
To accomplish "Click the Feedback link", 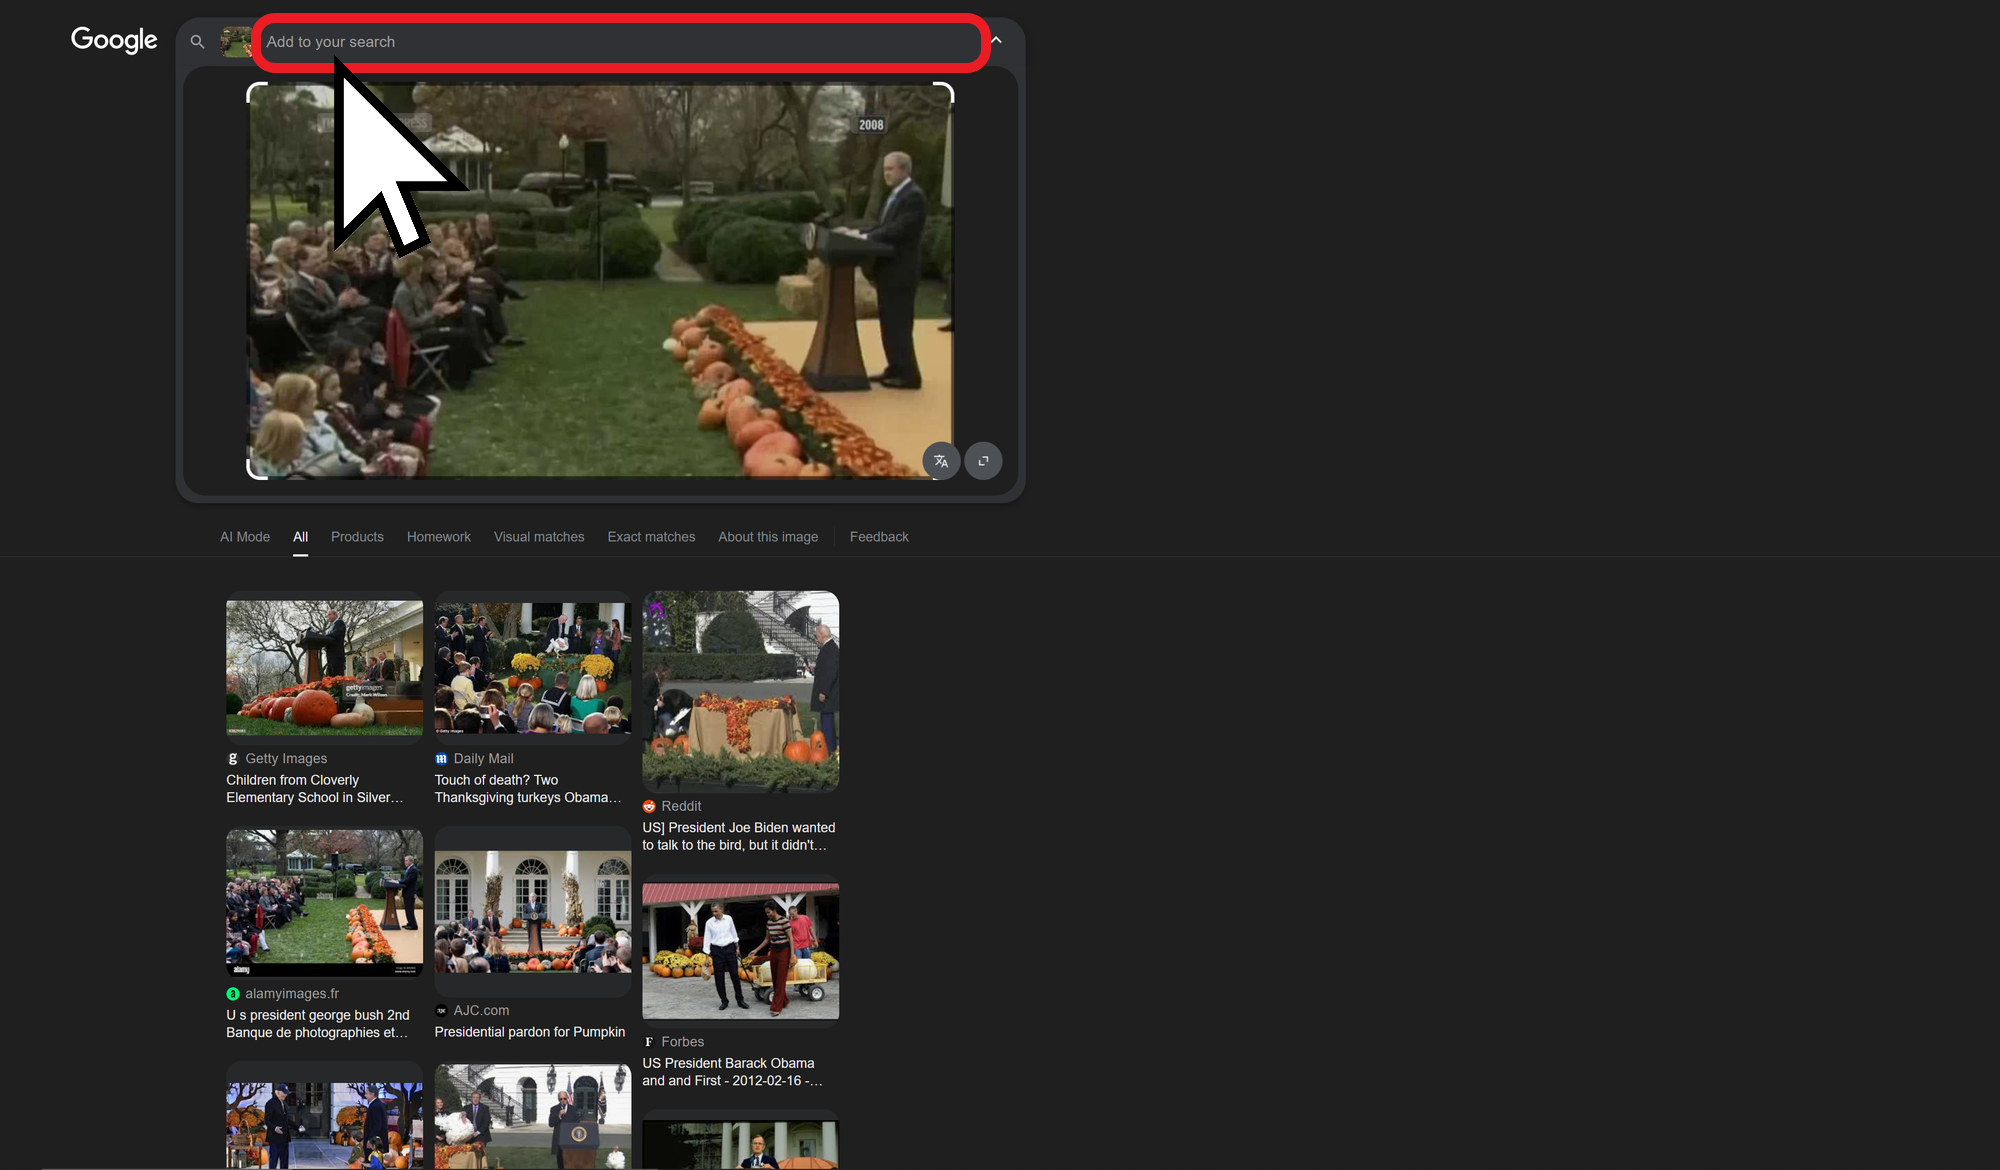I will pyautogui.click(x=879, y=537).
